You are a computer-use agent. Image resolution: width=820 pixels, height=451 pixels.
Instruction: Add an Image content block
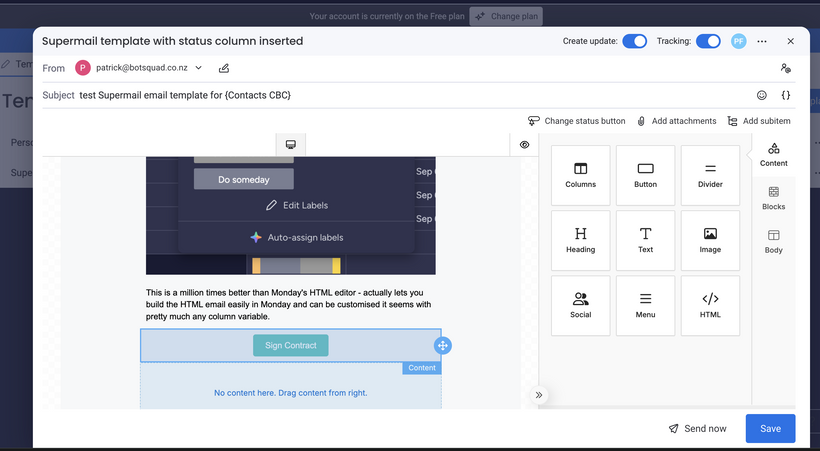point(710,241)
